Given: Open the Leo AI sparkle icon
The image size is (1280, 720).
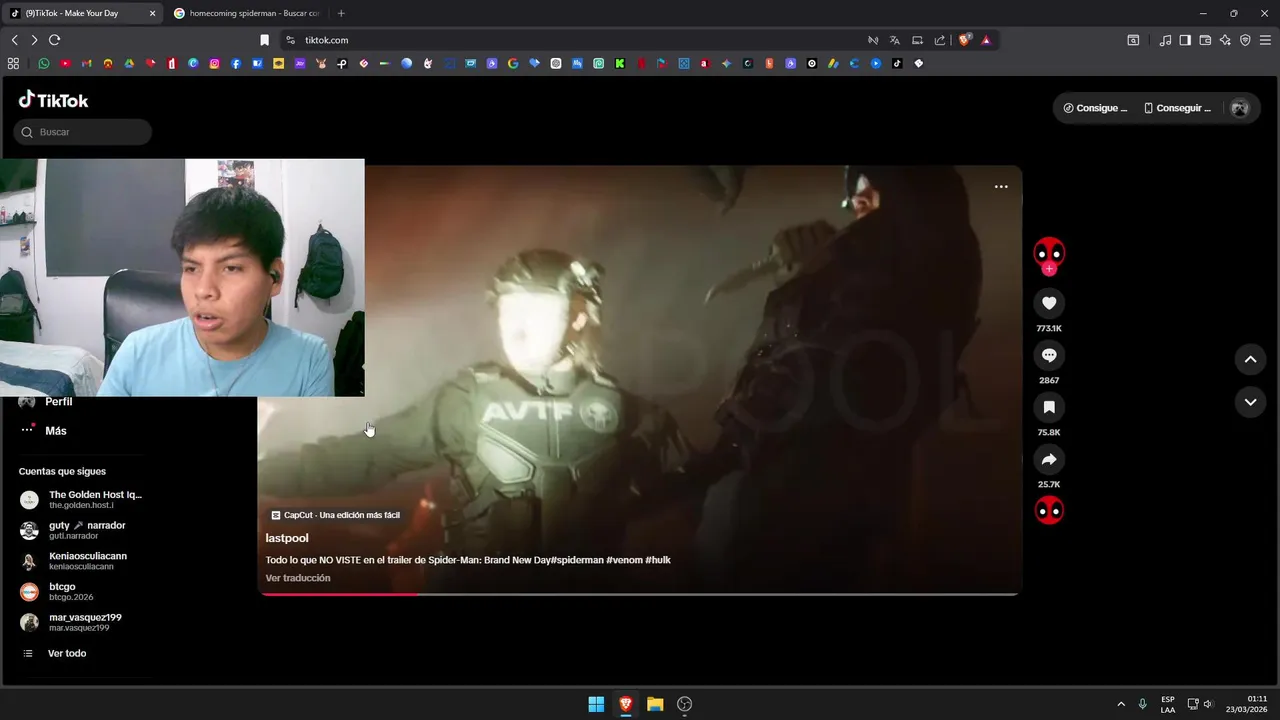Looking at the screenshot, I should click(1225, 40).
